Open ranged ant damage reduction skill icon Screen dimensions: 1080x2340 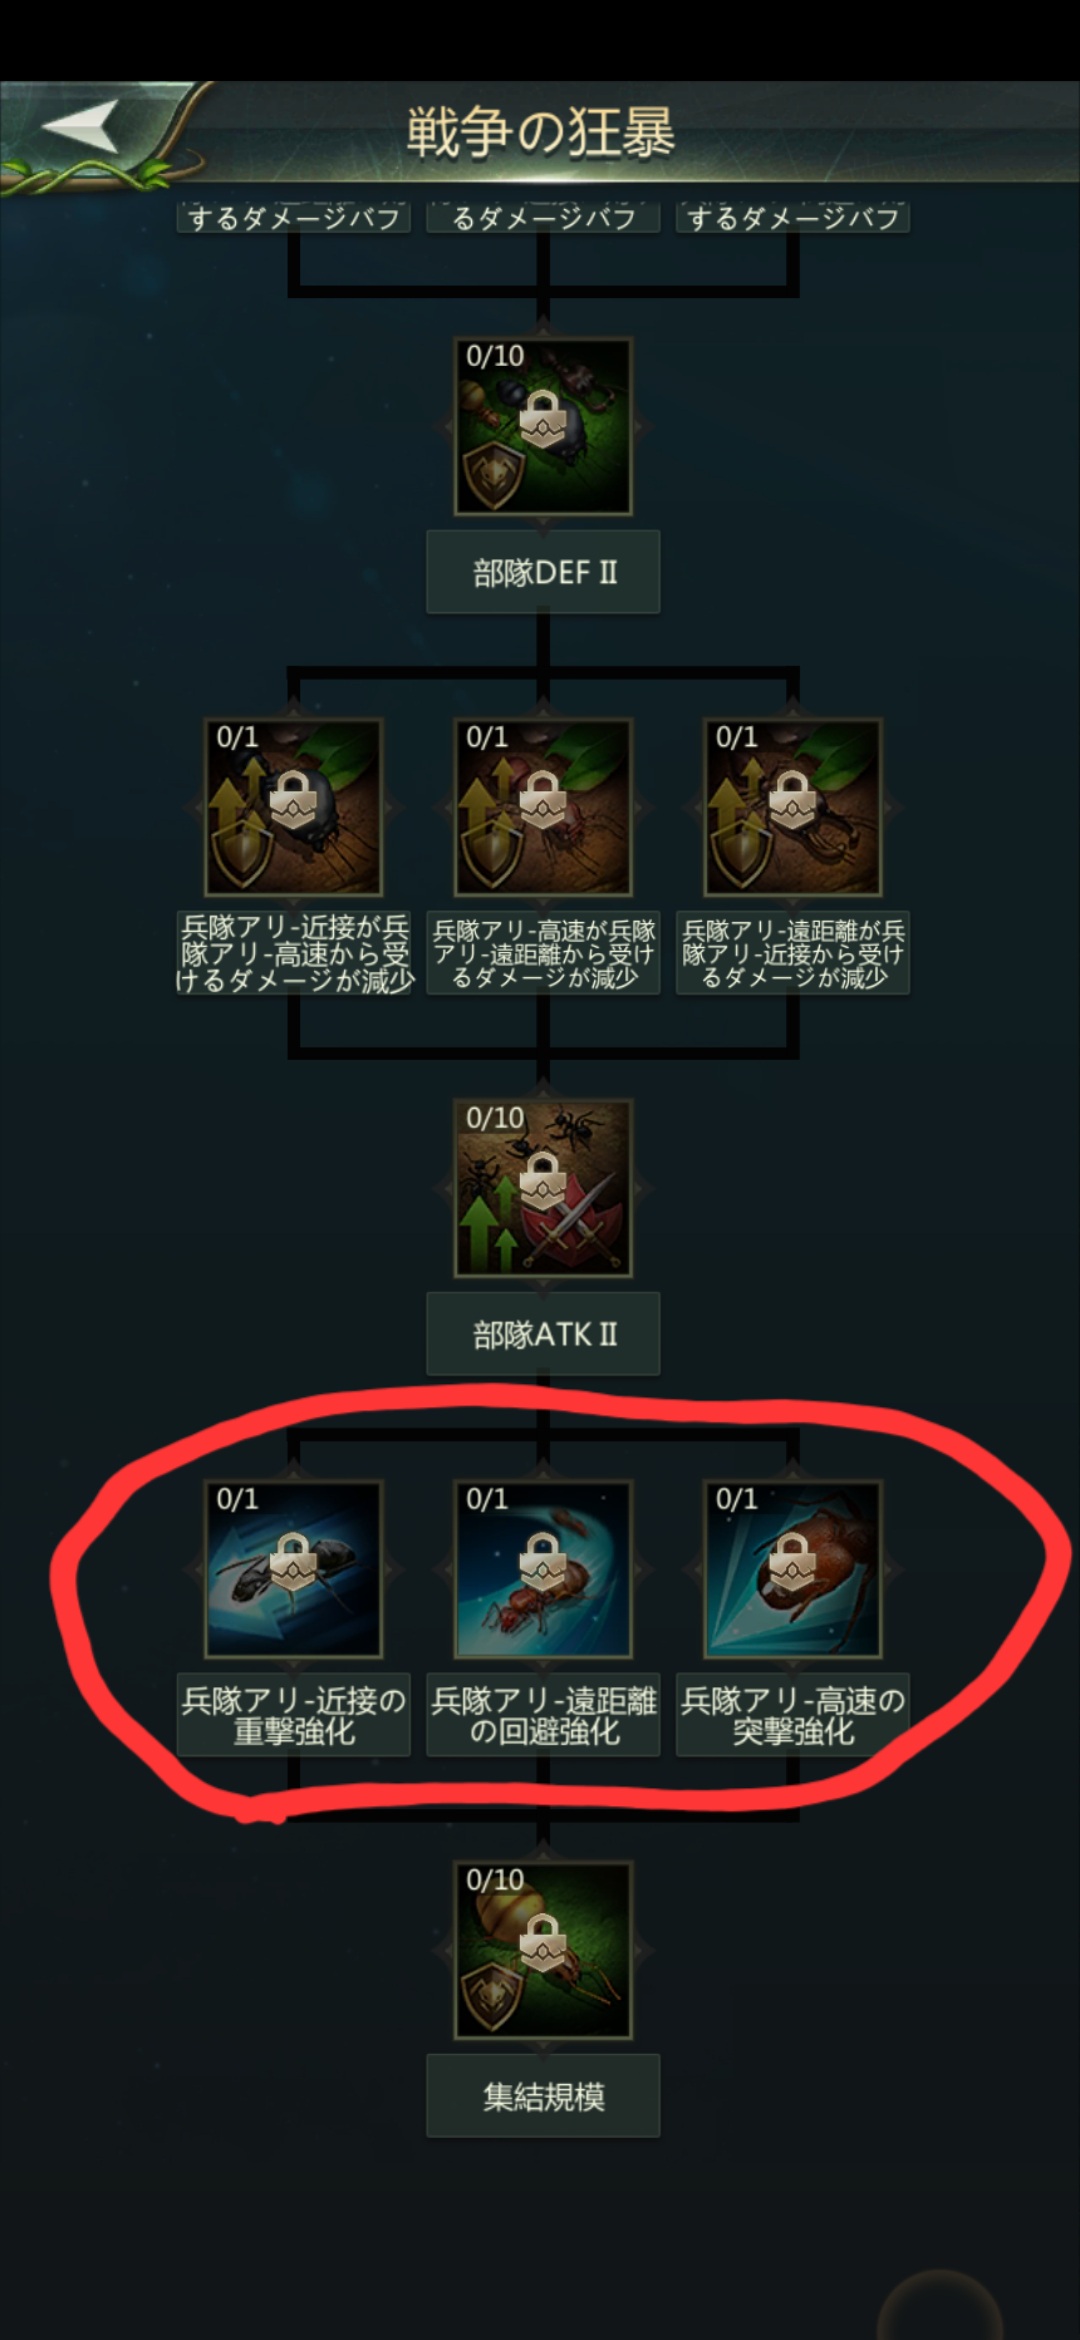pyautogui.click(x=793, y=808)
